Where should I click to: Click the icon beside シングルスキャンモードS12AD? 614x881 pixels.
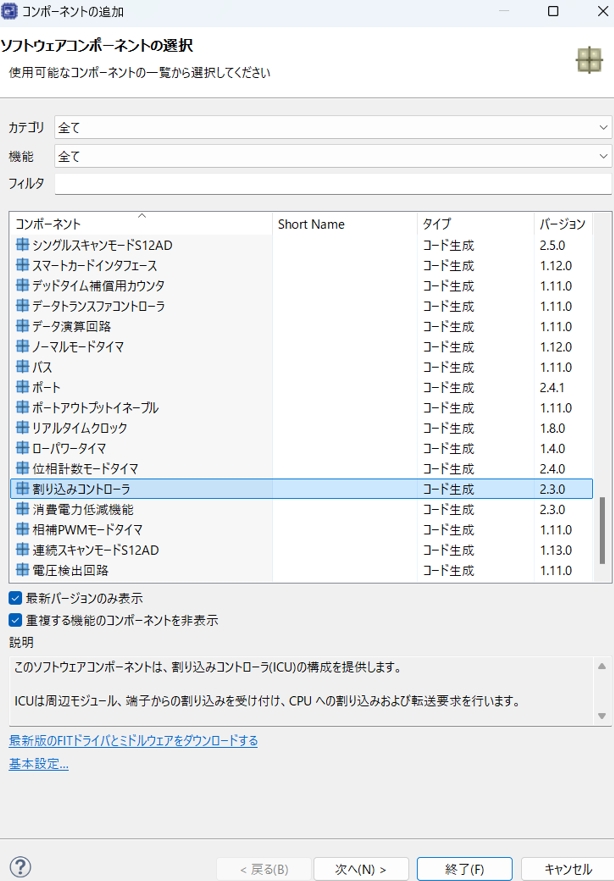23,245
